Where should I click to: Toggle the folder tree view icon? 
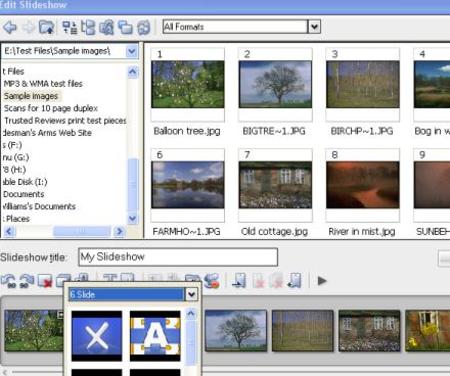point(88,27)
